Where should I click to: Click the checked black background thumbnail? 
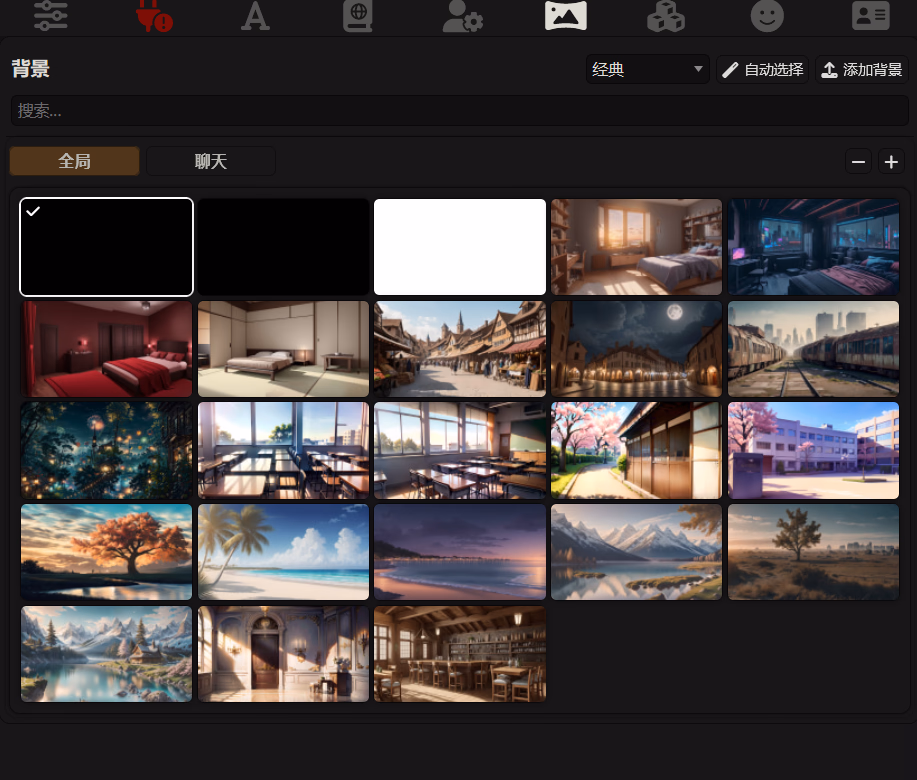(106, 247)
